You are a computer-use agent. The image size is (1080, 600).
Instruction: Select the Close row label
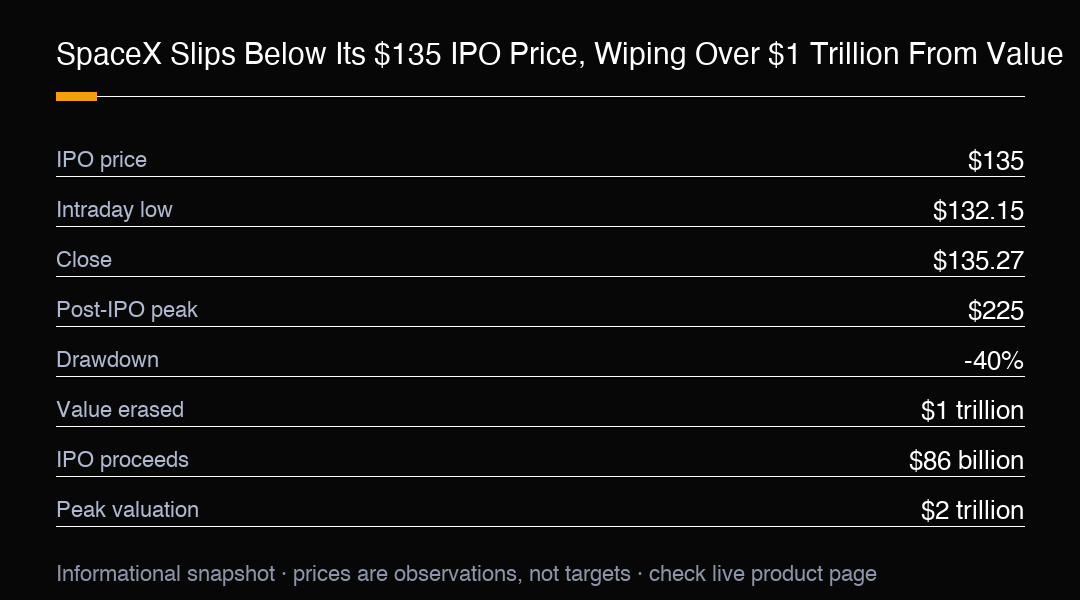[84, 260]
